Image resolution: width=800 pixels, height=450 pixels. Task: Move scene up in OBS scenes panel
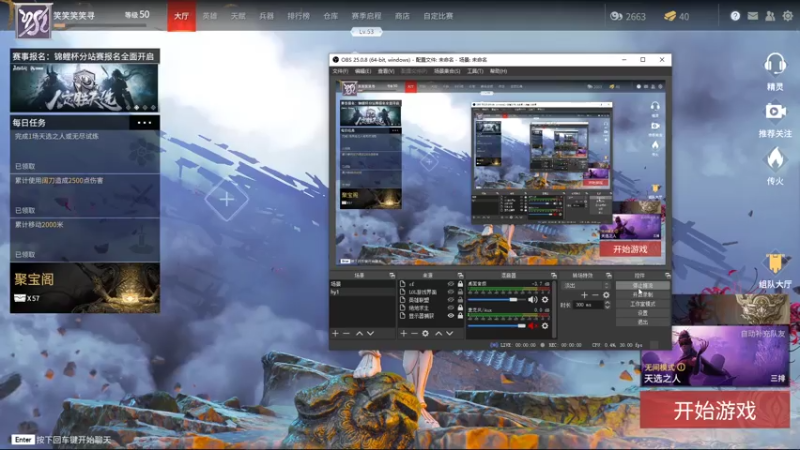pos(359,333)
